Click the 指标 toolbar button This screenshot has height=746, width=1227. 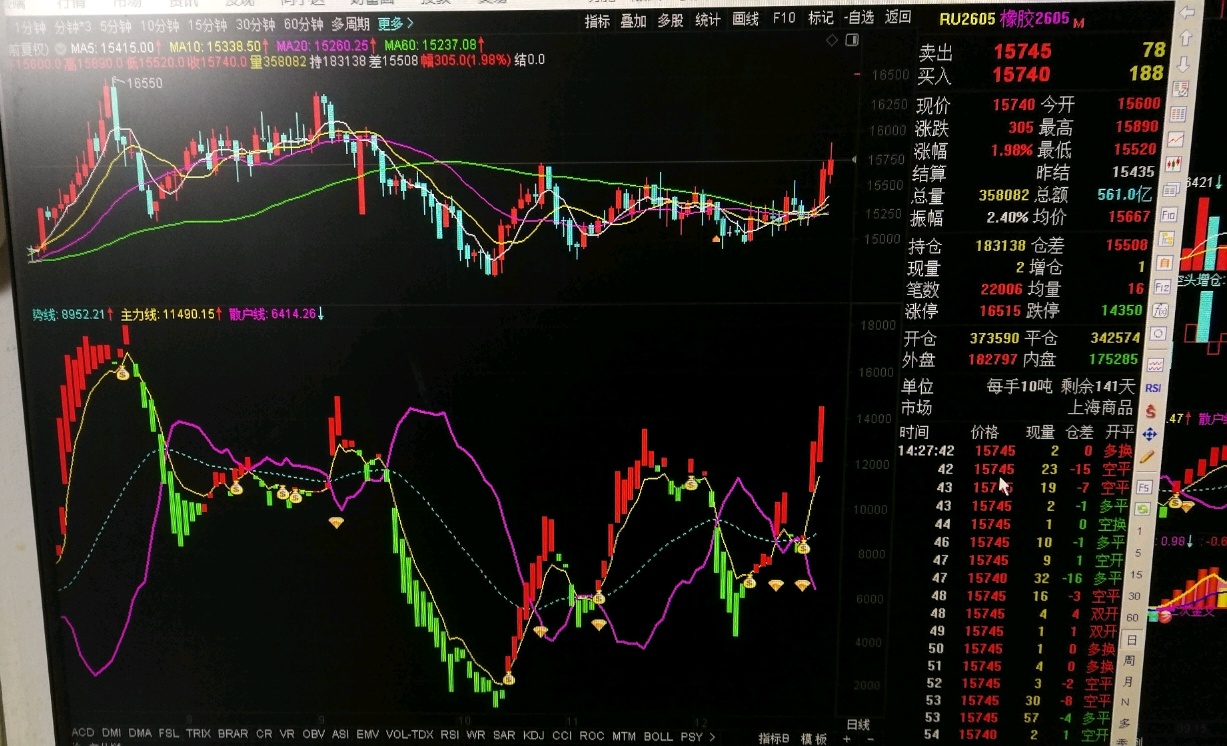point(597,21)
